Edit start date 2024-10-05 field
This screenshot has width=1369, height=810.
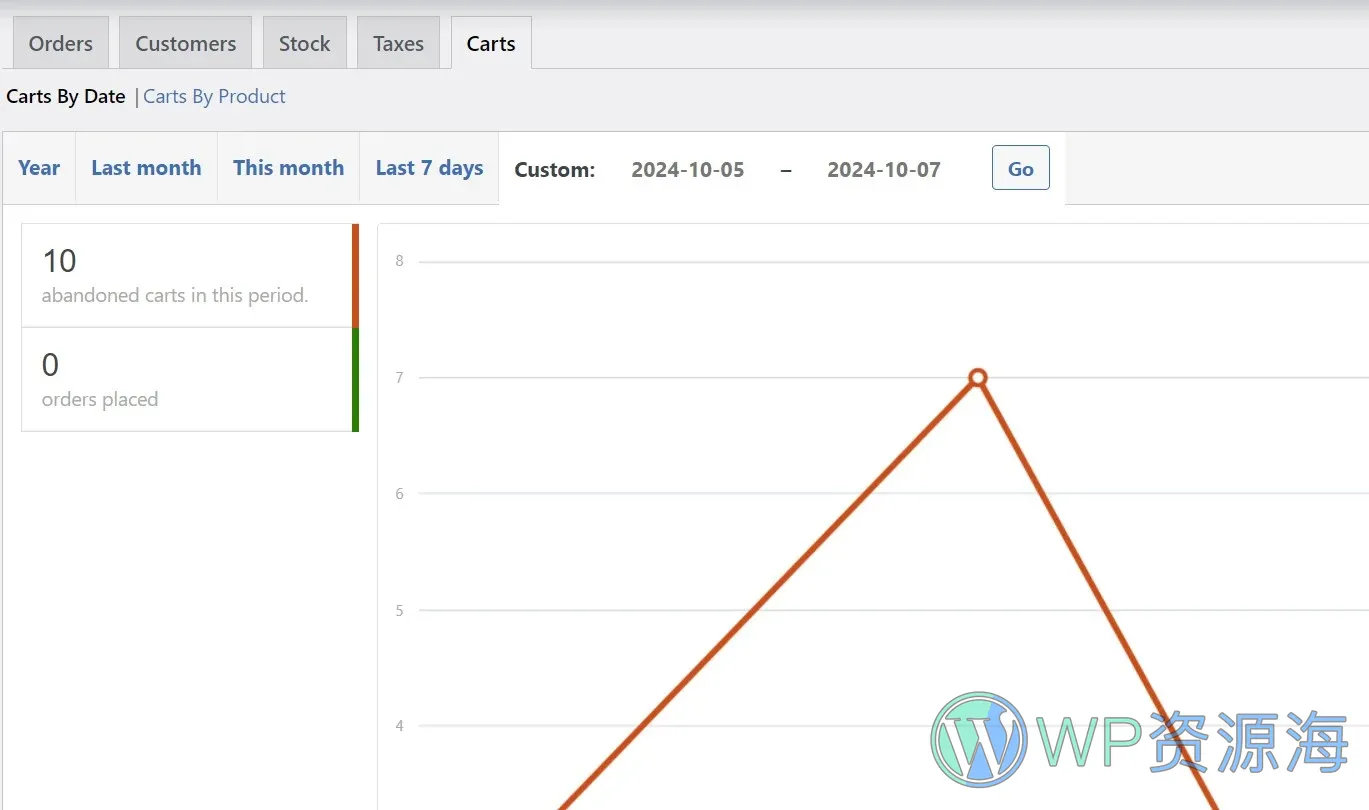click(x=688, y=169)
